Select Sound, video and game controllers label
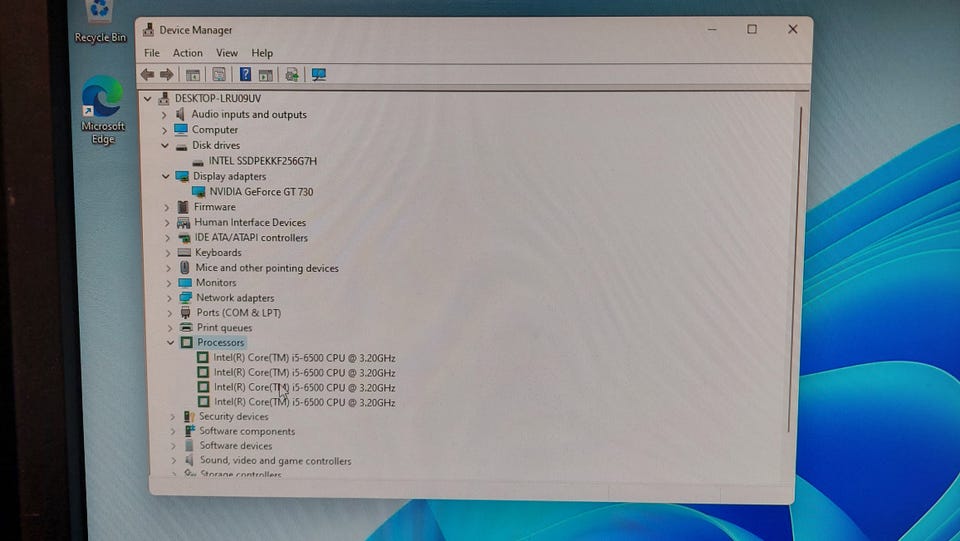The height and width of the screenshot is (541, 960). (x=276, y=461)
